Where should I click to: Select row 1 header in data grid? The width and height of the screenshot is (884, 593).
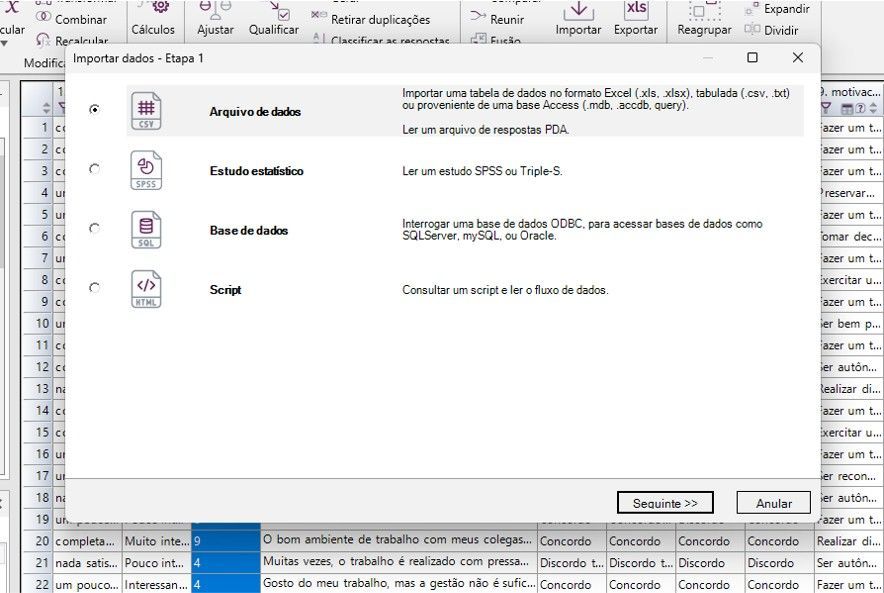38,127
